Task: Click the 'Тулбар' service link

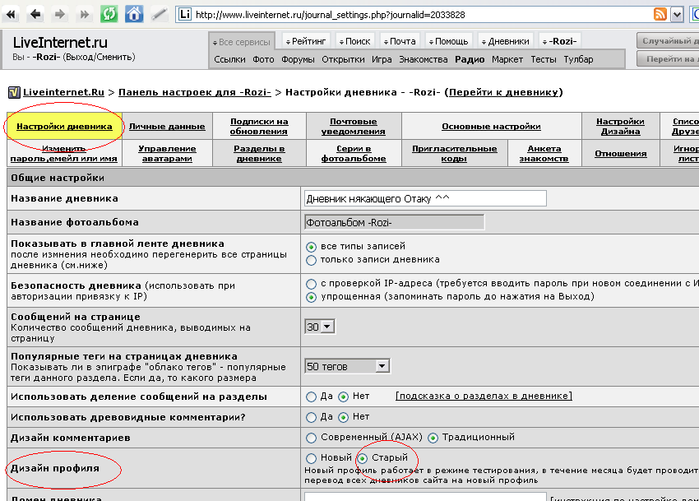Action: click(x=578, y=59)
